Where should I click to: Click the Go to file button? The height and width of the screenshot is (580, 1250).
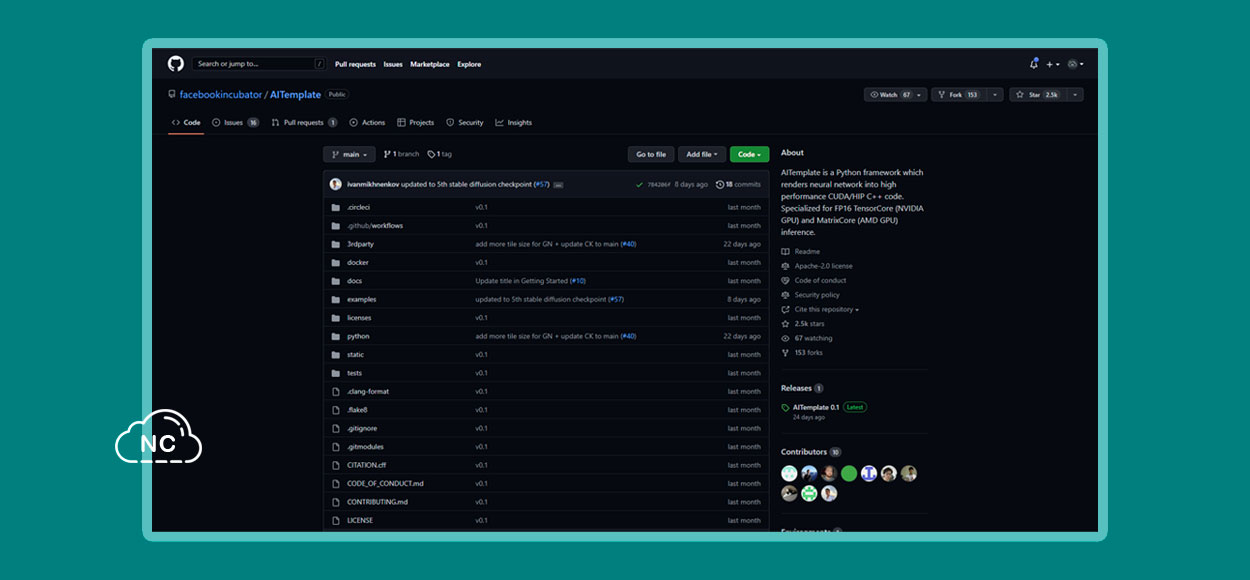click(651, 154)
